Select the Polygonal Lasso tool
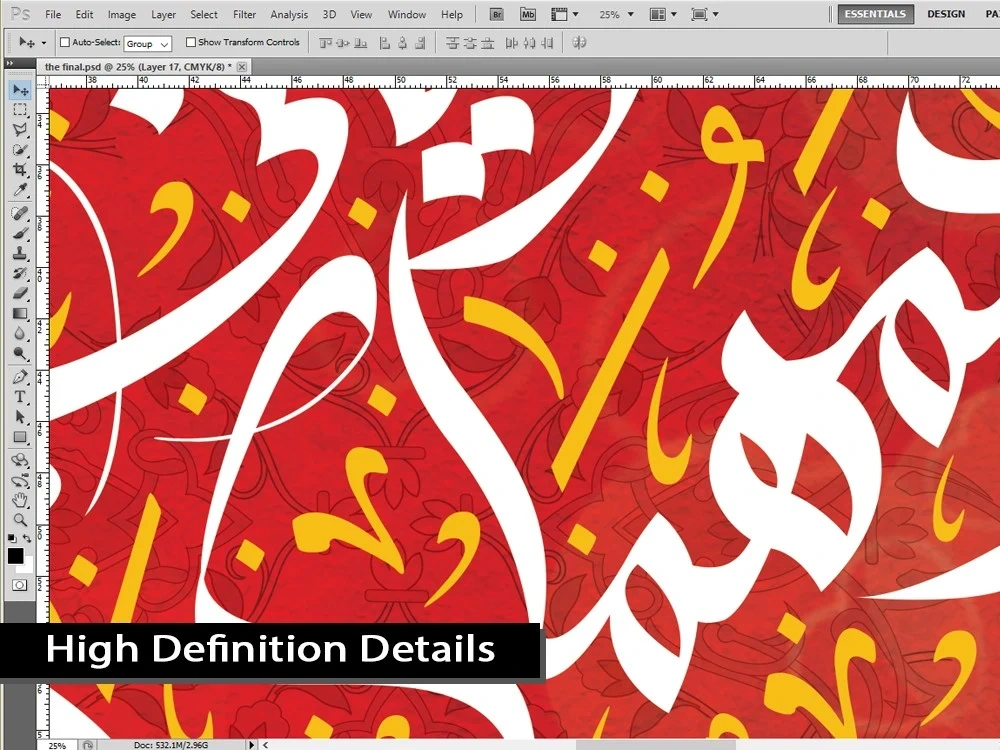1000x750 pixels. (20, 129)
